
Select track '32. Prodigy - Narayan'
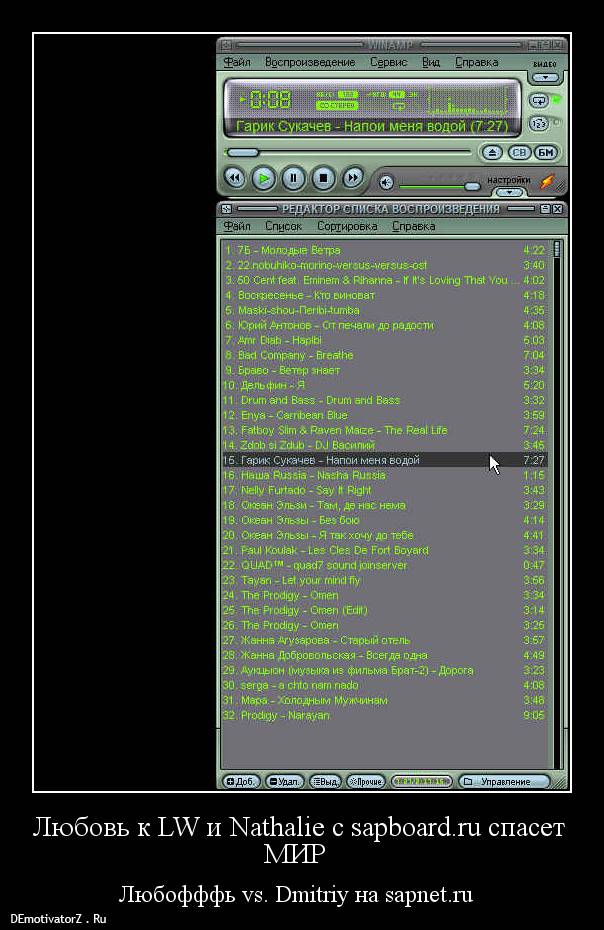pyautogui.click(x=384, y=715)
